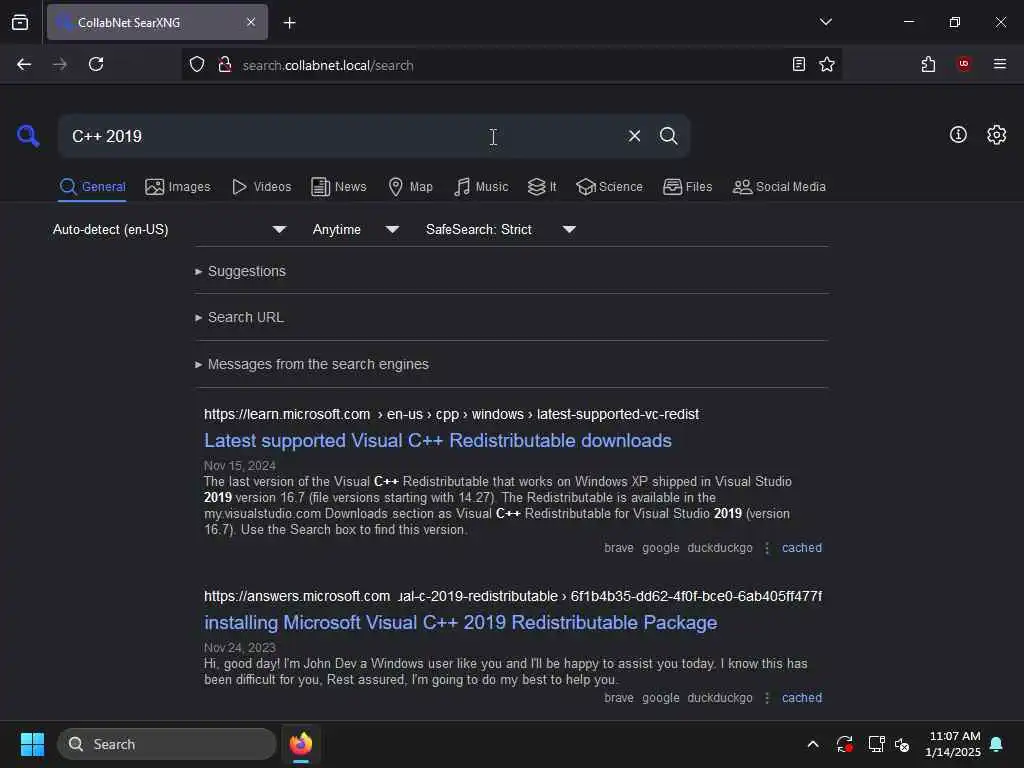Open more options dots on first result
The width and height of the screenshot is (1024, 768).
coord(767,548)
